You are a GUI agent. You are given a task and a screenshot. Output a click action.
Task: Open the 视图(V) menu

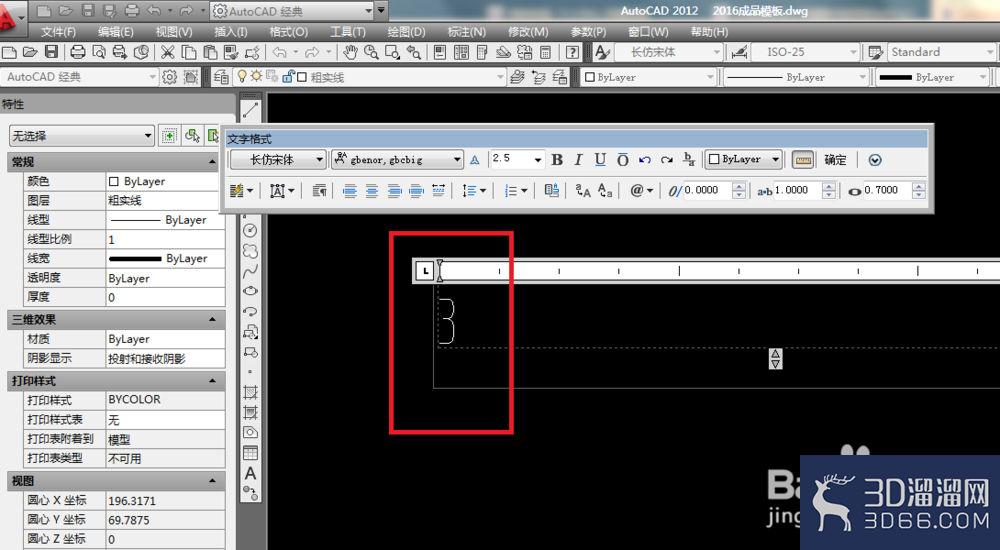[173, 32]
